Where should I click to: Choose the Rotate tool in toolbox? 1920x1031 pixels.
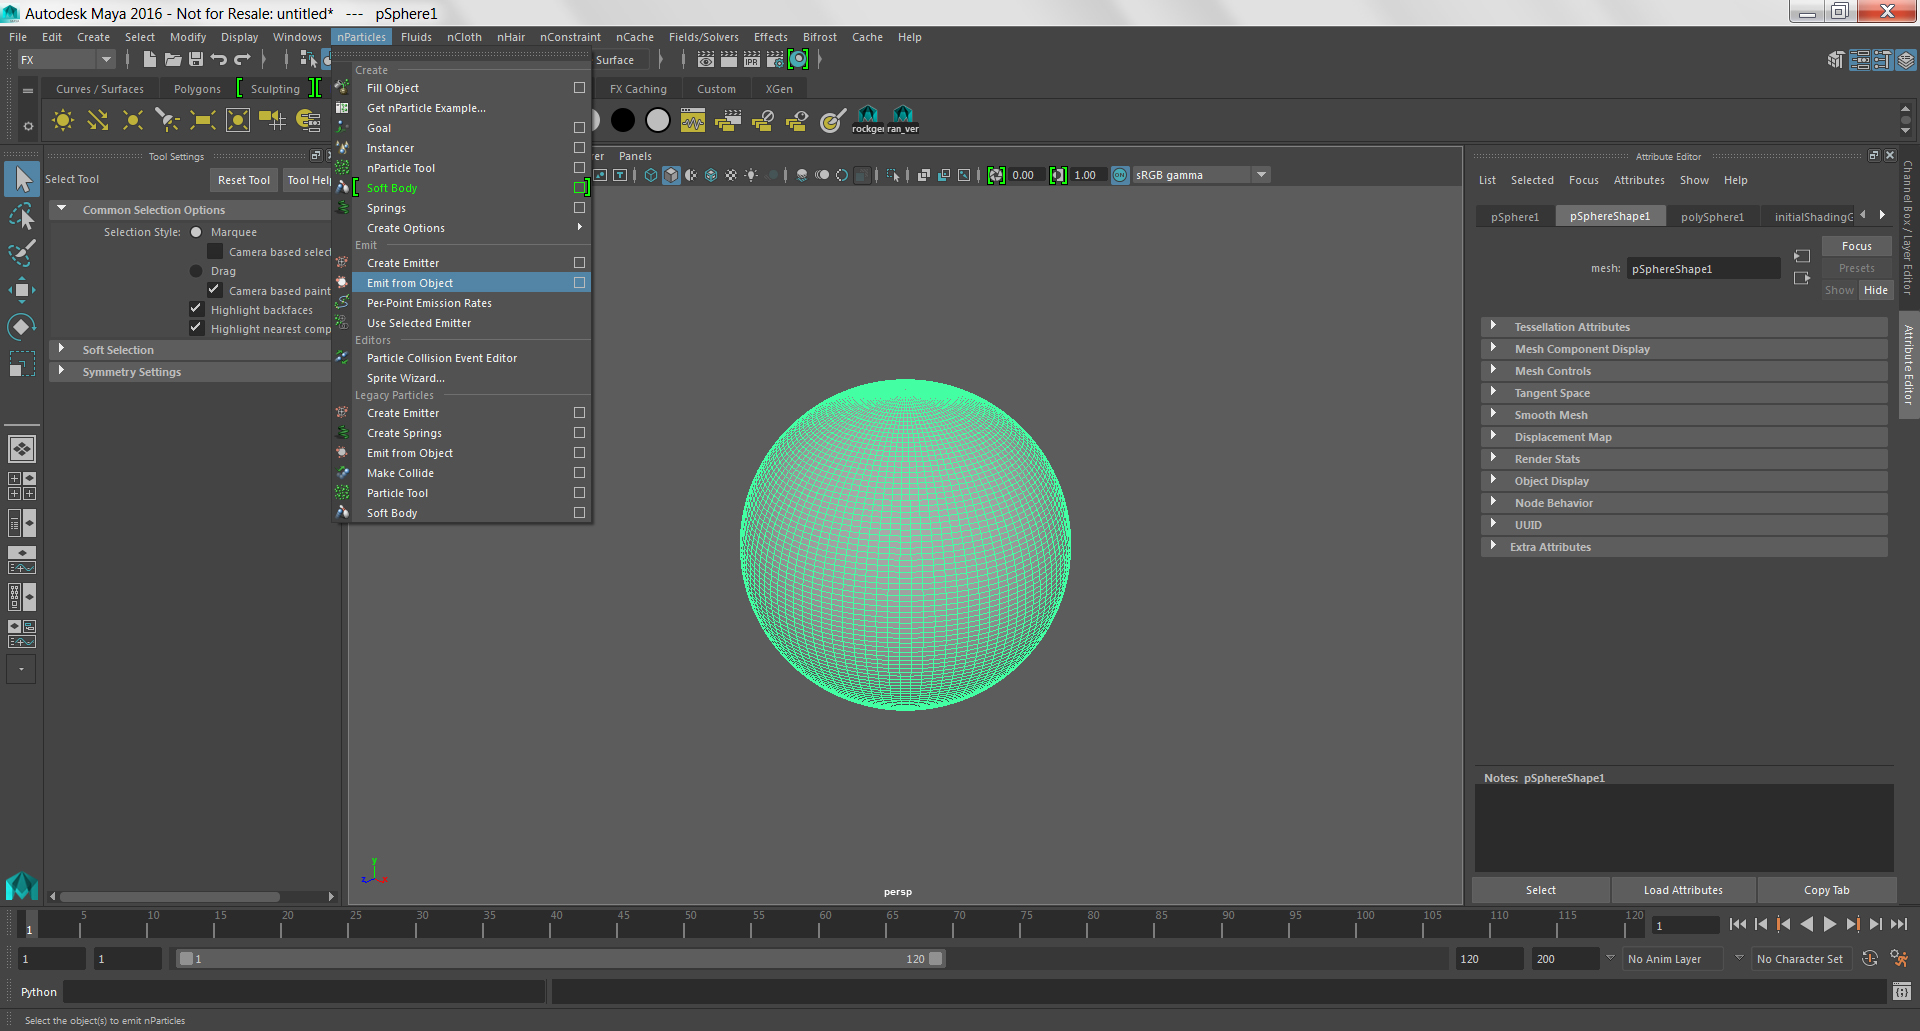(x=22, y=327)
